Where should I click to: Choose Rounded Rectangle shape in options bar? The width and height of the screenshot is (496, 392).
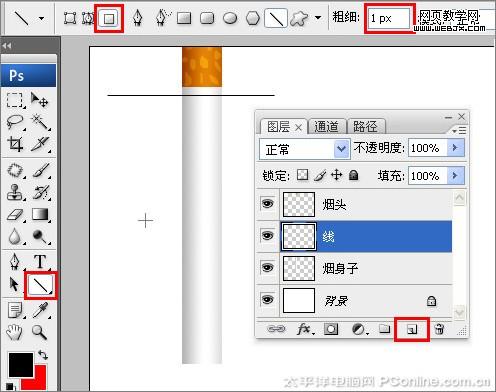[x=207, y=18]
